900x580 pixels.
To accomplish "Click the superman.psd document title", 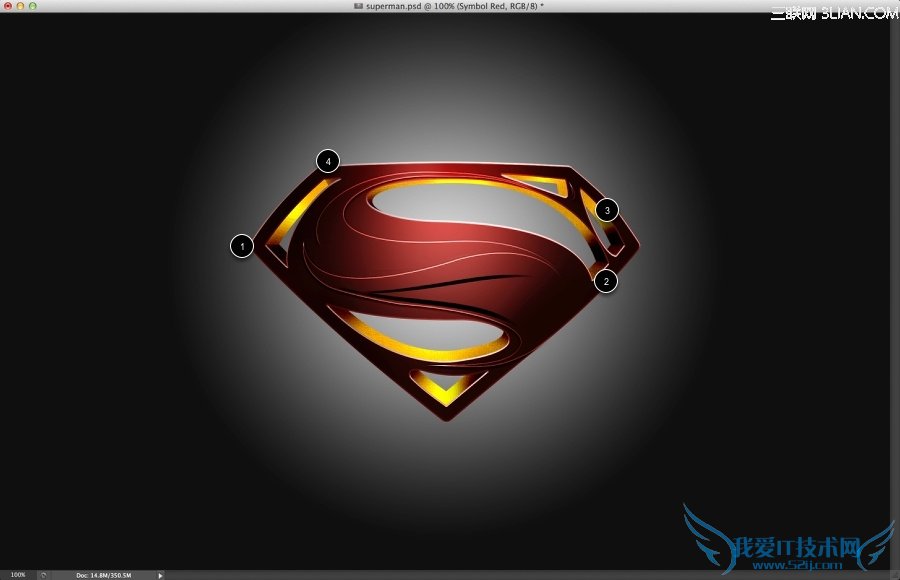I will tap(454, 6).
